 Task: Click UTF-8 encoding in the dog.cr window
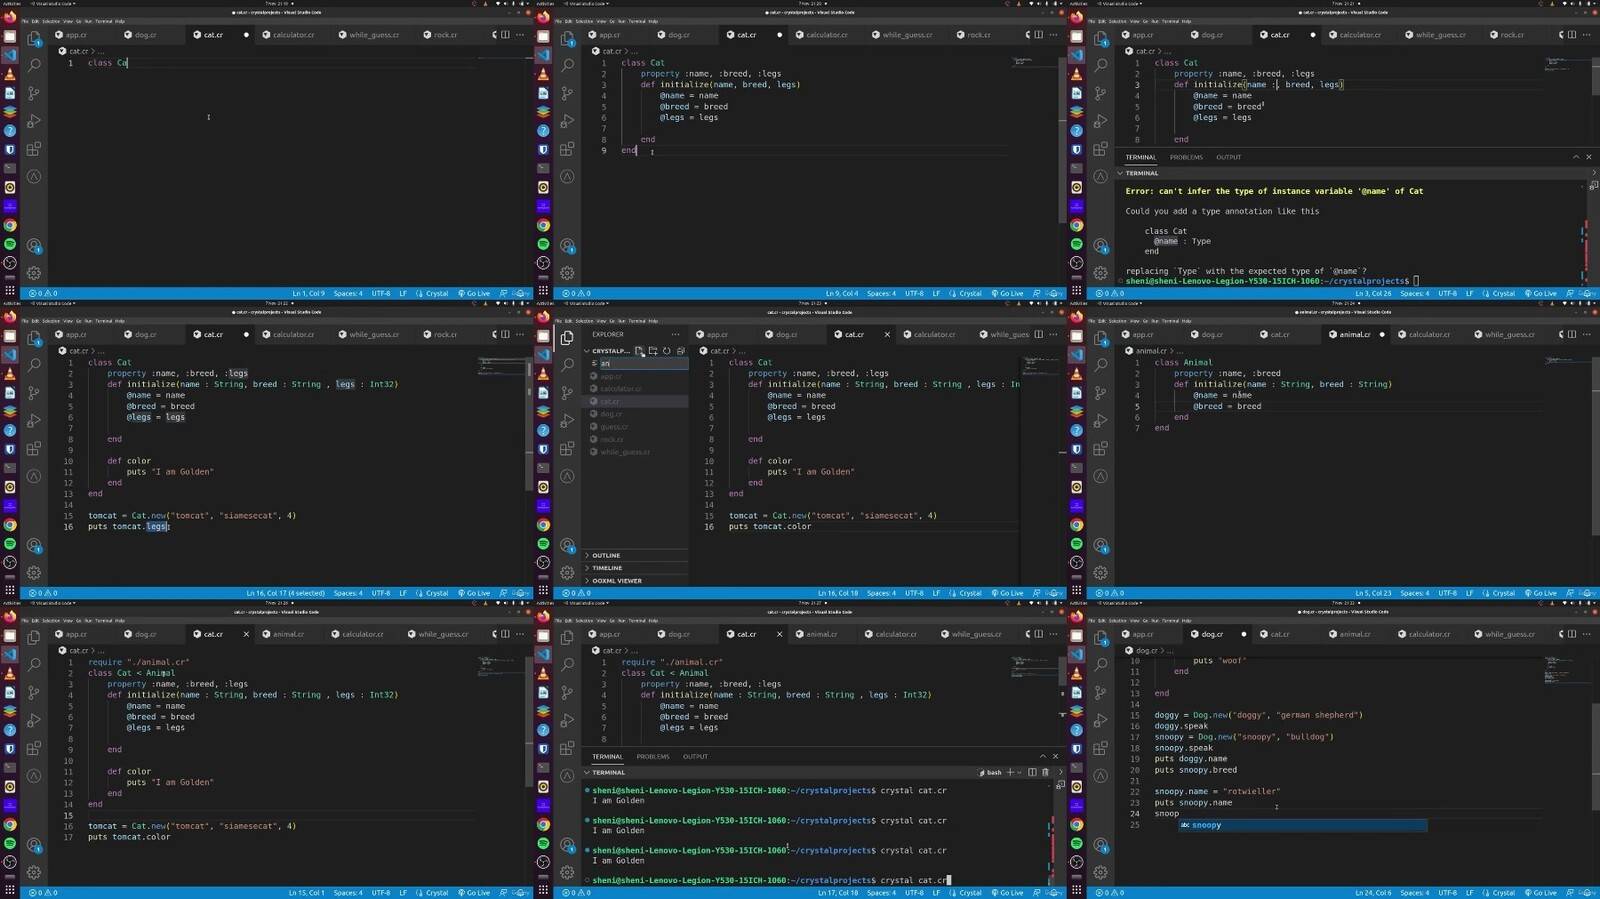point(1447,893)
